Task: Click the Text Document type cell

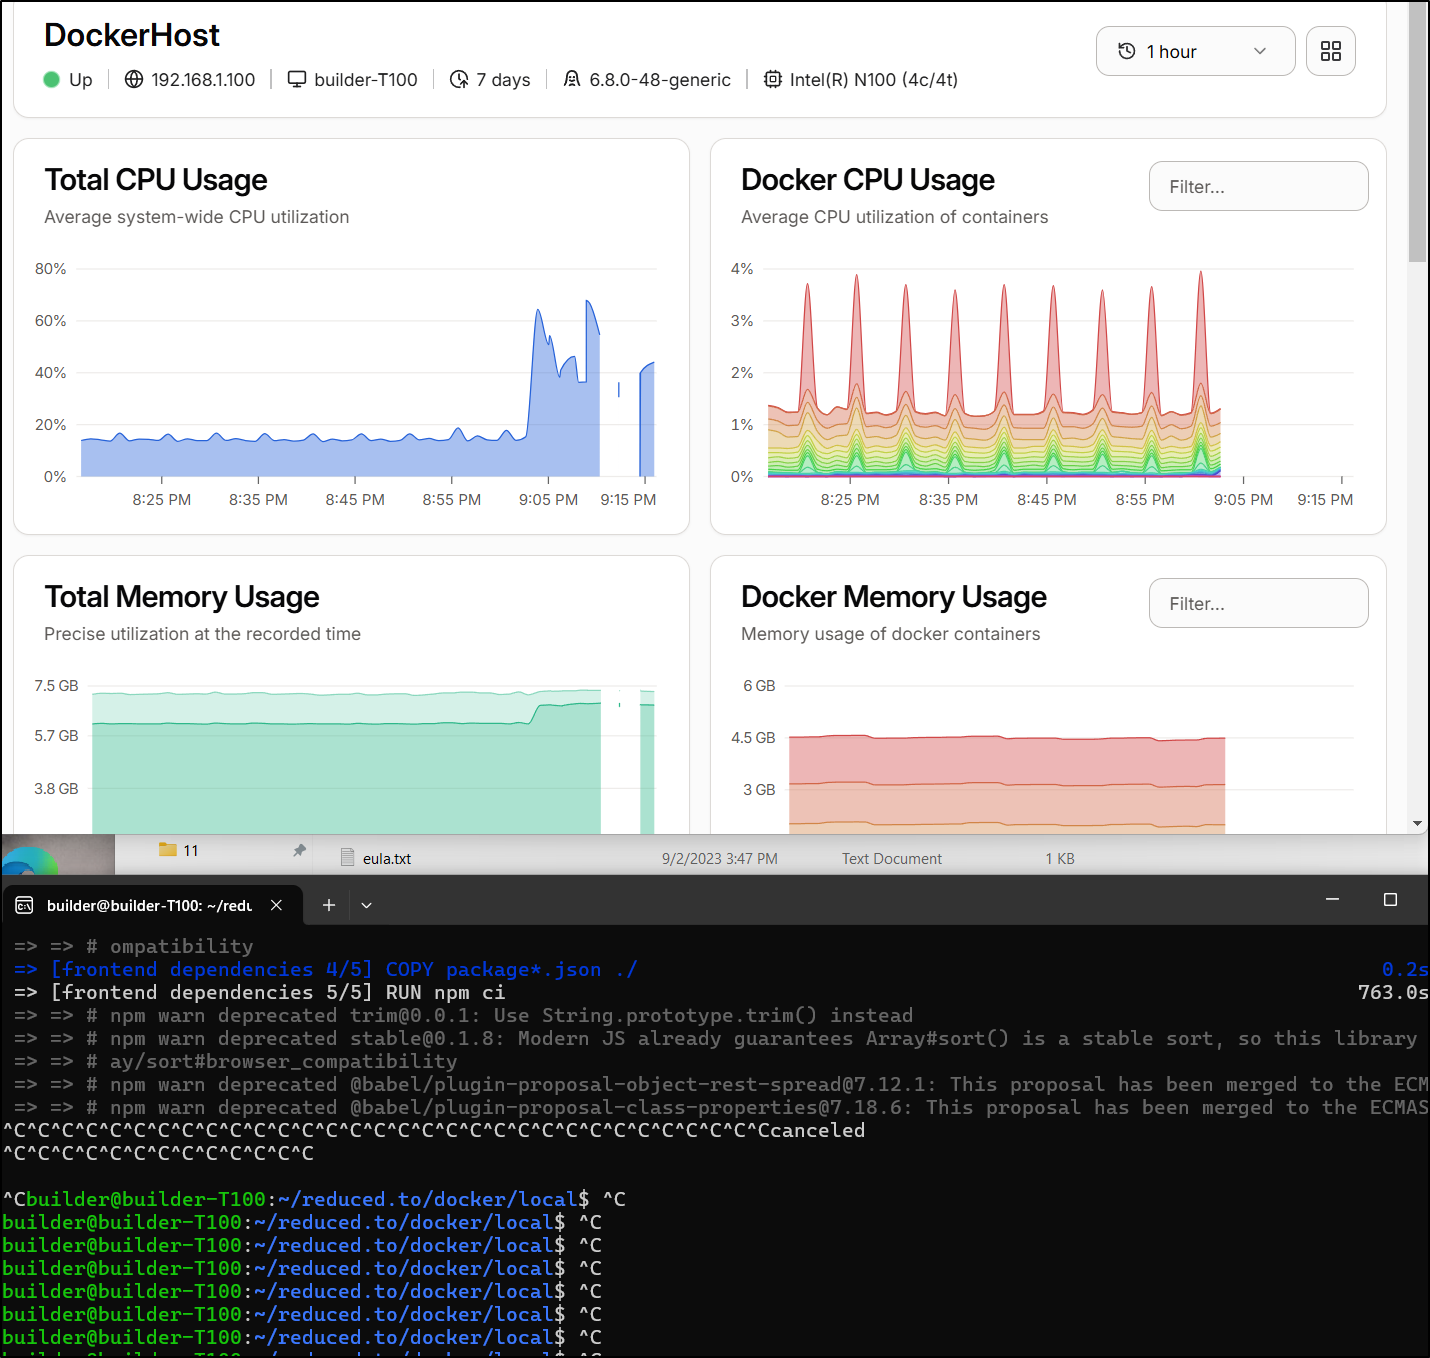Action: [x=892, y=858]
